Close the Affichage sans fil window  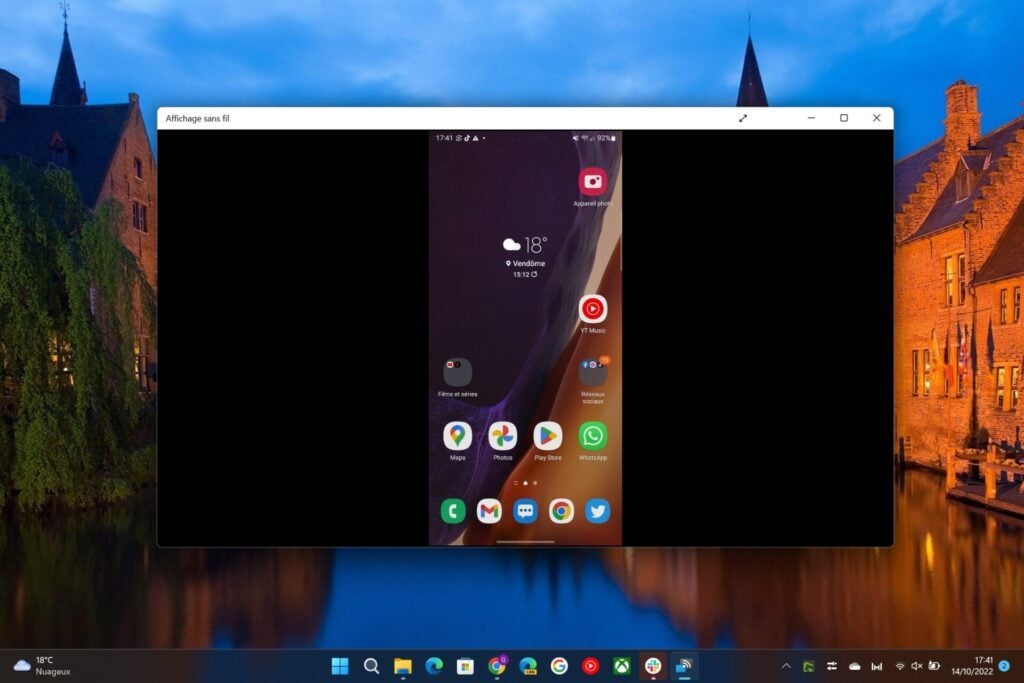(876, 118)
